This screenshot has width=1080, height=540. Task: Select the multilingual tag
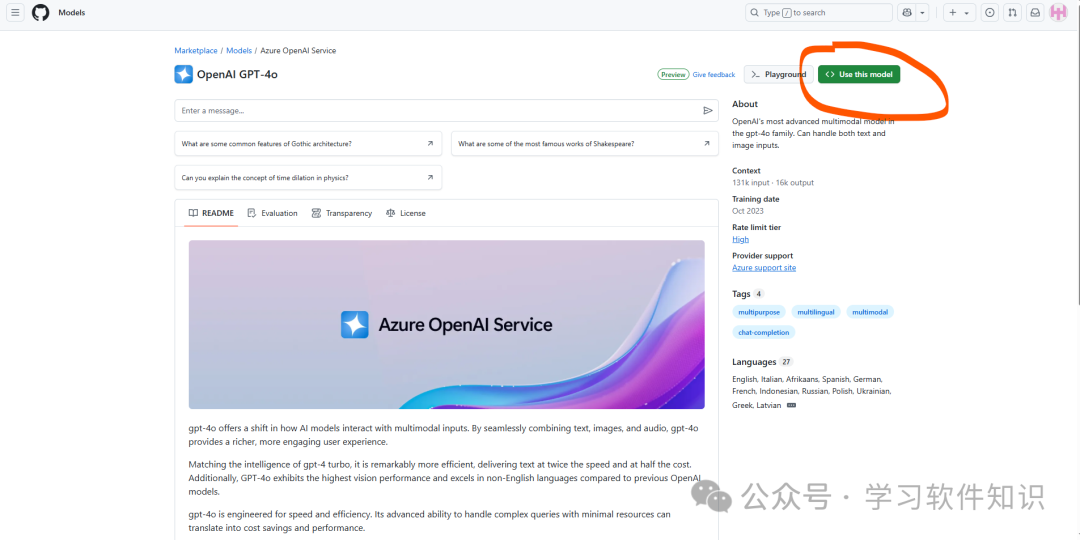click(x=816, y=312)
